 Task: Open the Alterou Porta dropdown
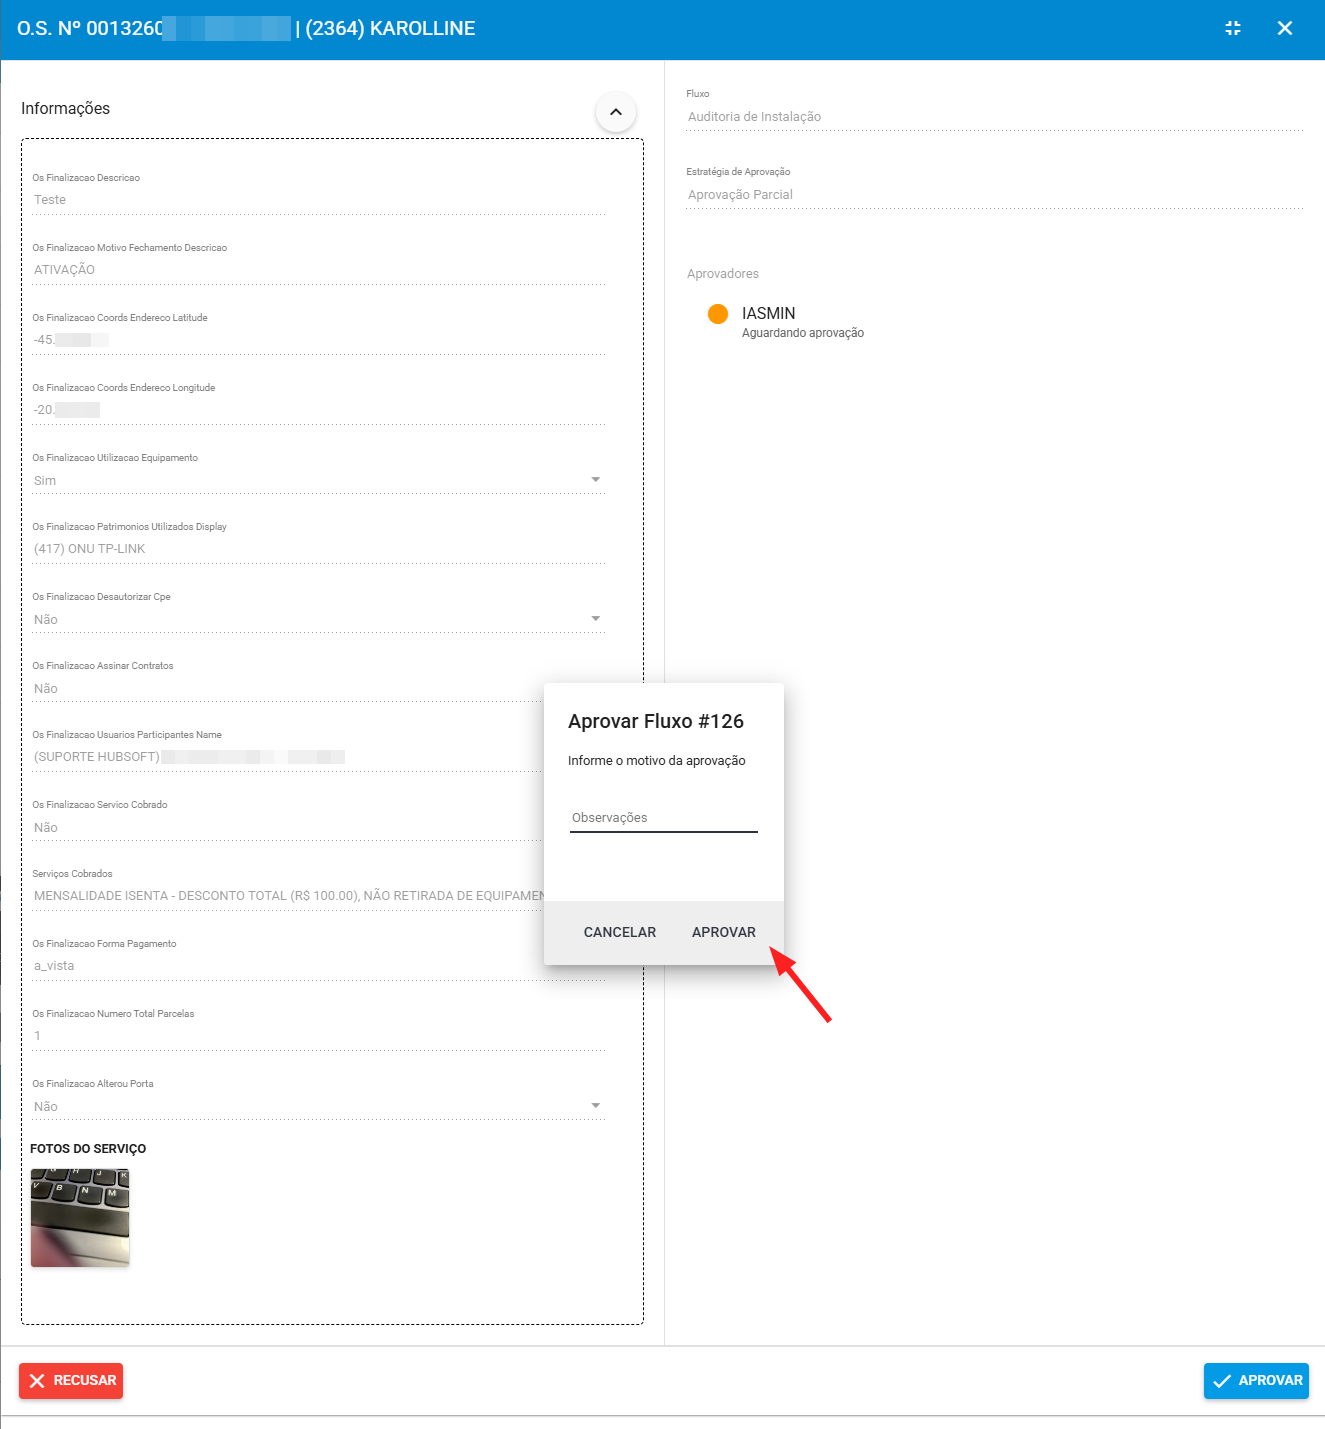tap(596, 1106)
